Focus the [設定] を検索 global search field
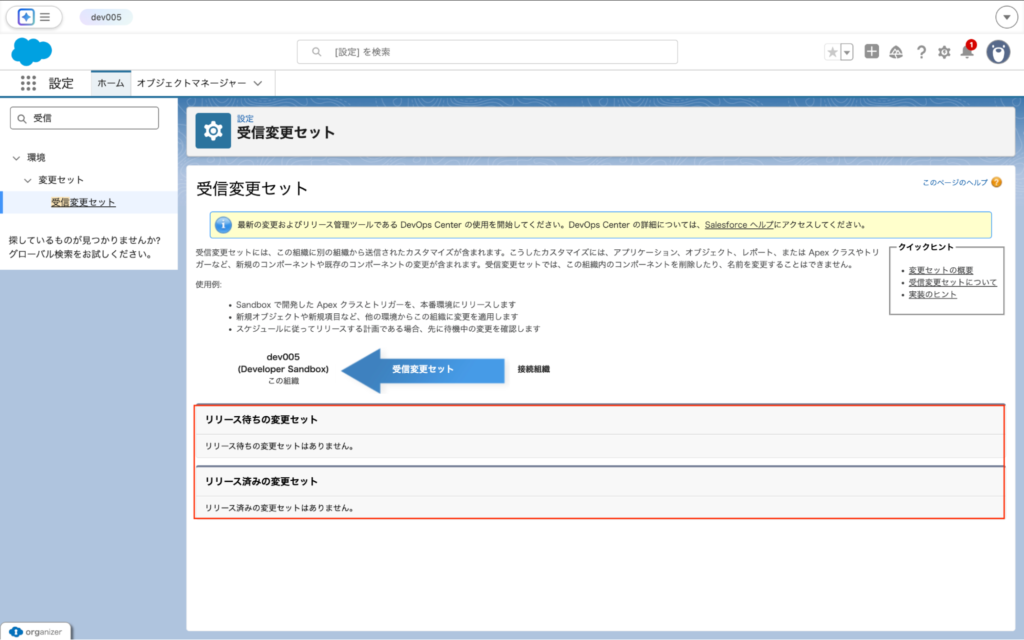This screenshot has height=640, width=1024. coord(487,52)
